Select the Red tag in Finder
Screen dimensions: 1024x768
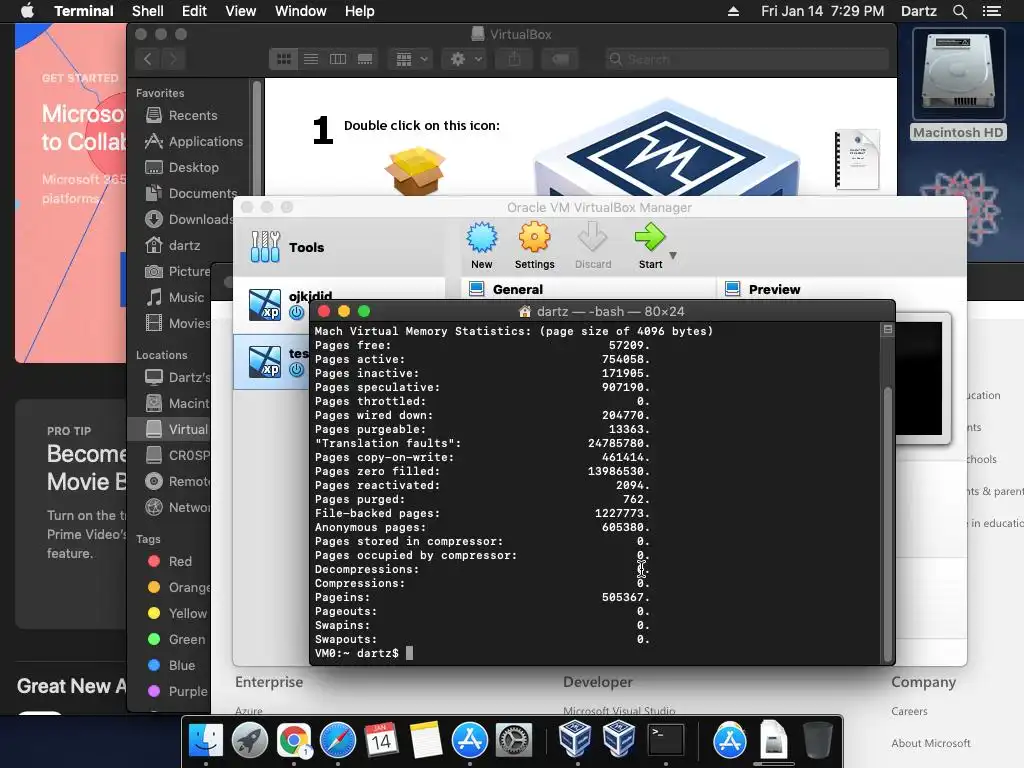click(x=170, y=561)
